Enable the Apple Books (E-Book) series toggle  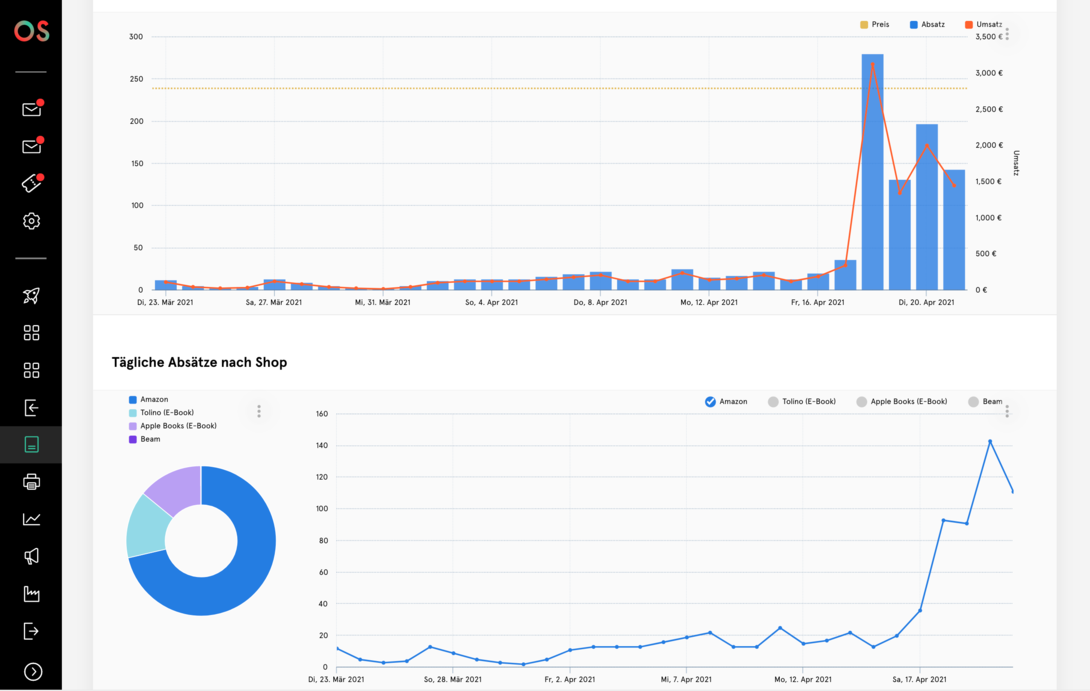tap(861, 402)
